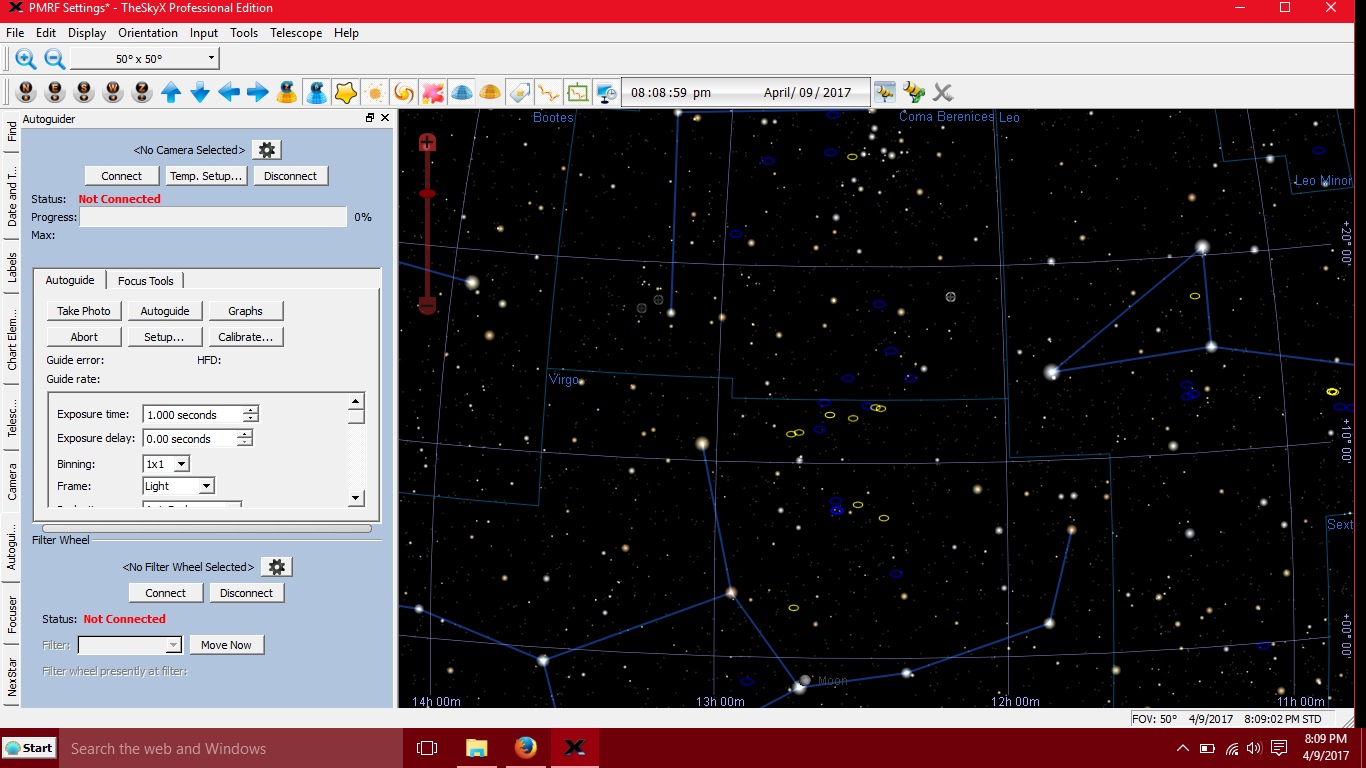
Task: Open camera settings gear next to No Camera Selected
Action: [266, 150]
